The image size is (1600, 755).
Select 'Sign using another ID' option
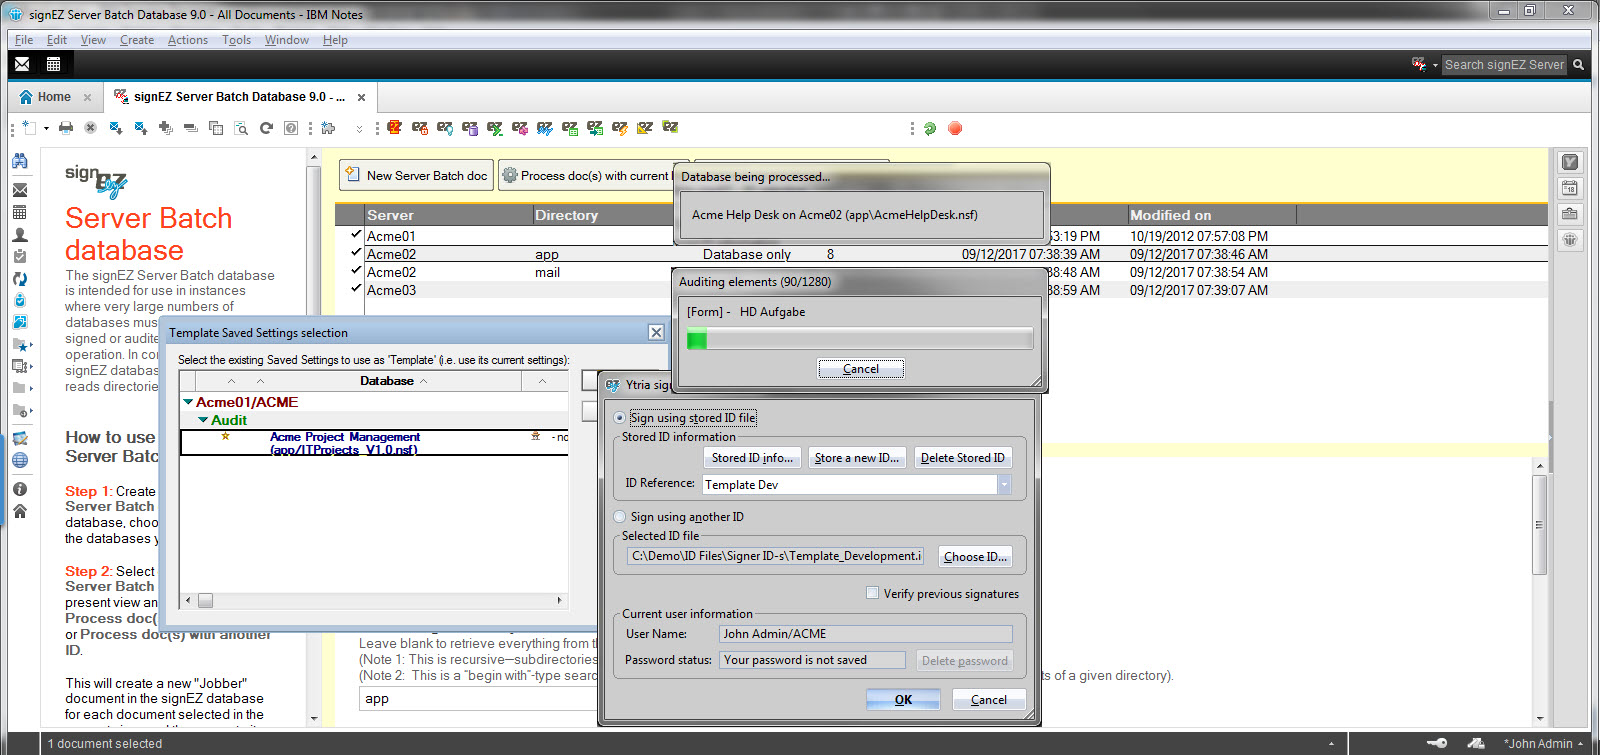(x=620, y=517)
